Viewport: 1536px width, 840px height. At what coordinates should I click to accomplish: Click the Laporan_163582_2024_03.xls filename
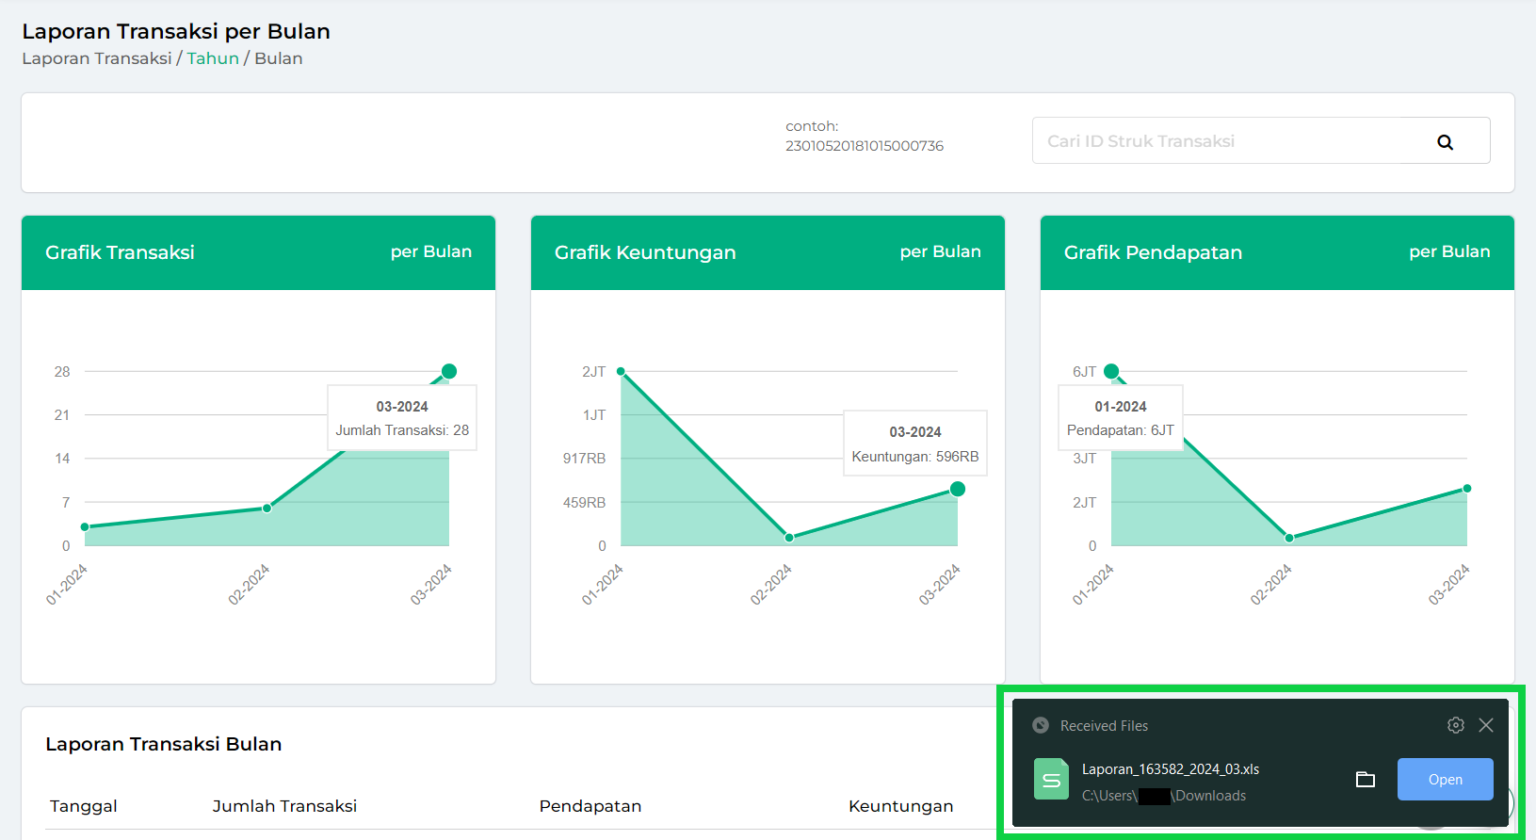pyautogui.click(x=1170, y=769)
